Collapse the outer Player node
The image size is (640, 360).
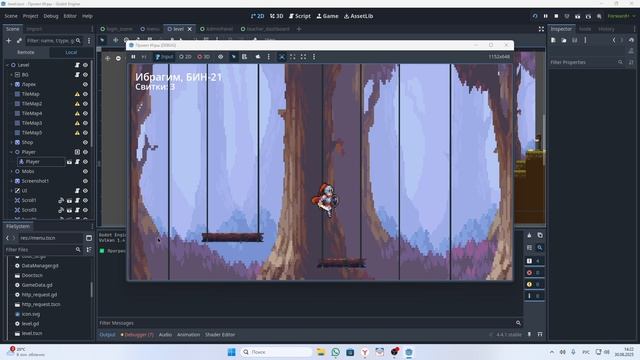pyautogui.click(x=11, y=152)
